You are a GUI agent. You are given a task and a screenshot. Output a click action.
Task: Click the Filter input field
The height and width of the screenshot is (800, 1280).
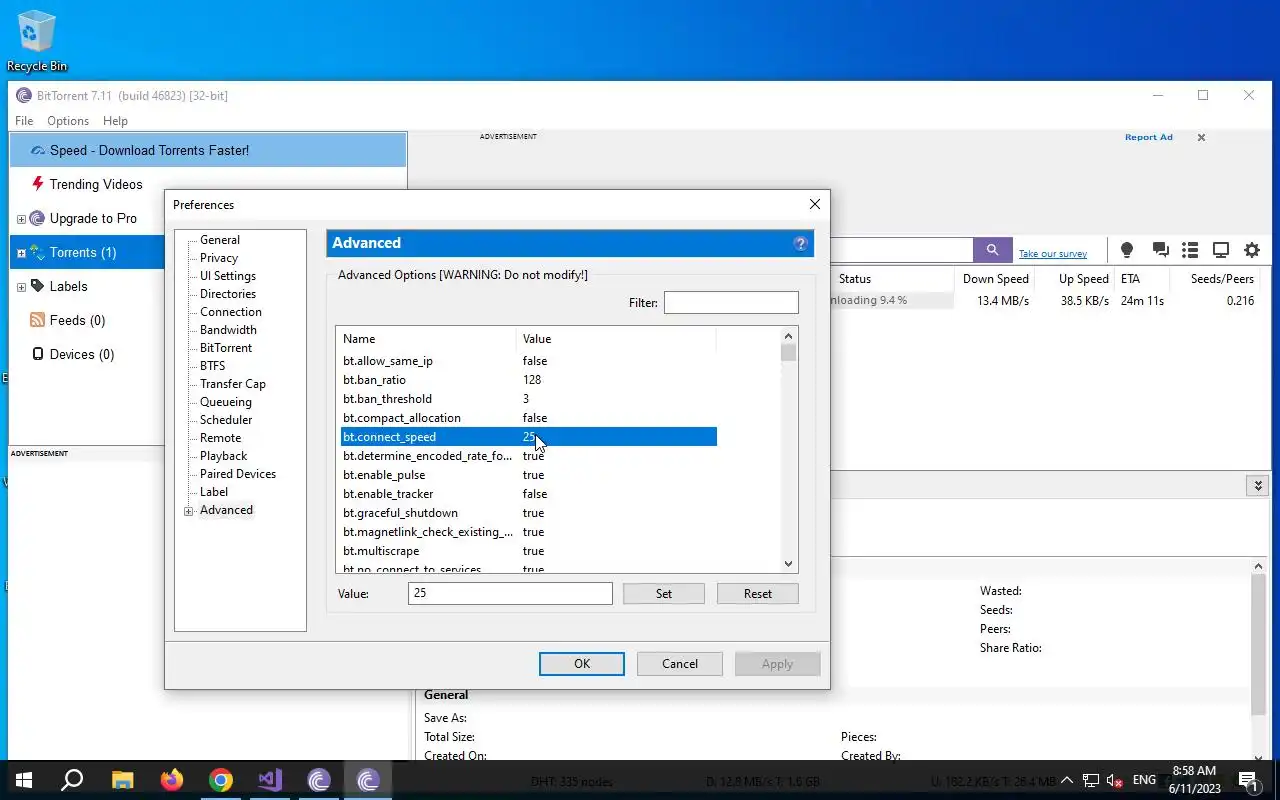[x=731, y=302]
